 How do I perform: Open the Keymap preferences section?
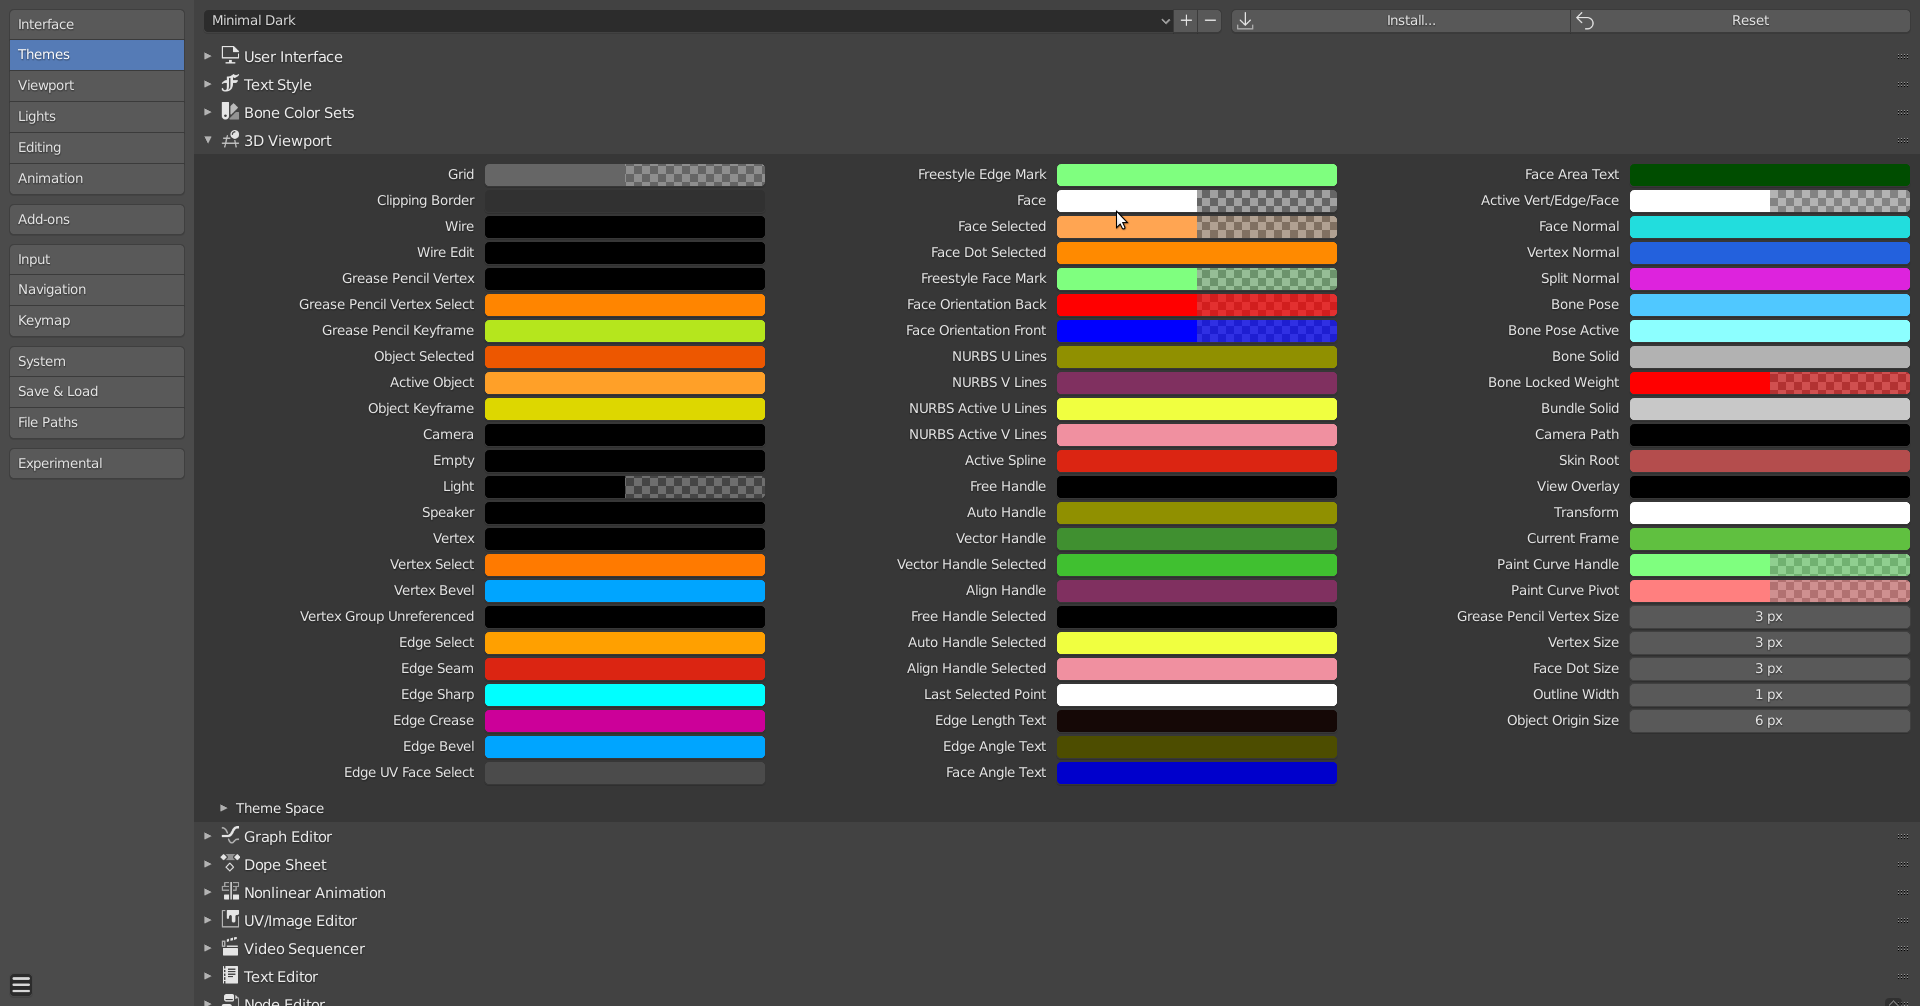tap(95, 320)
